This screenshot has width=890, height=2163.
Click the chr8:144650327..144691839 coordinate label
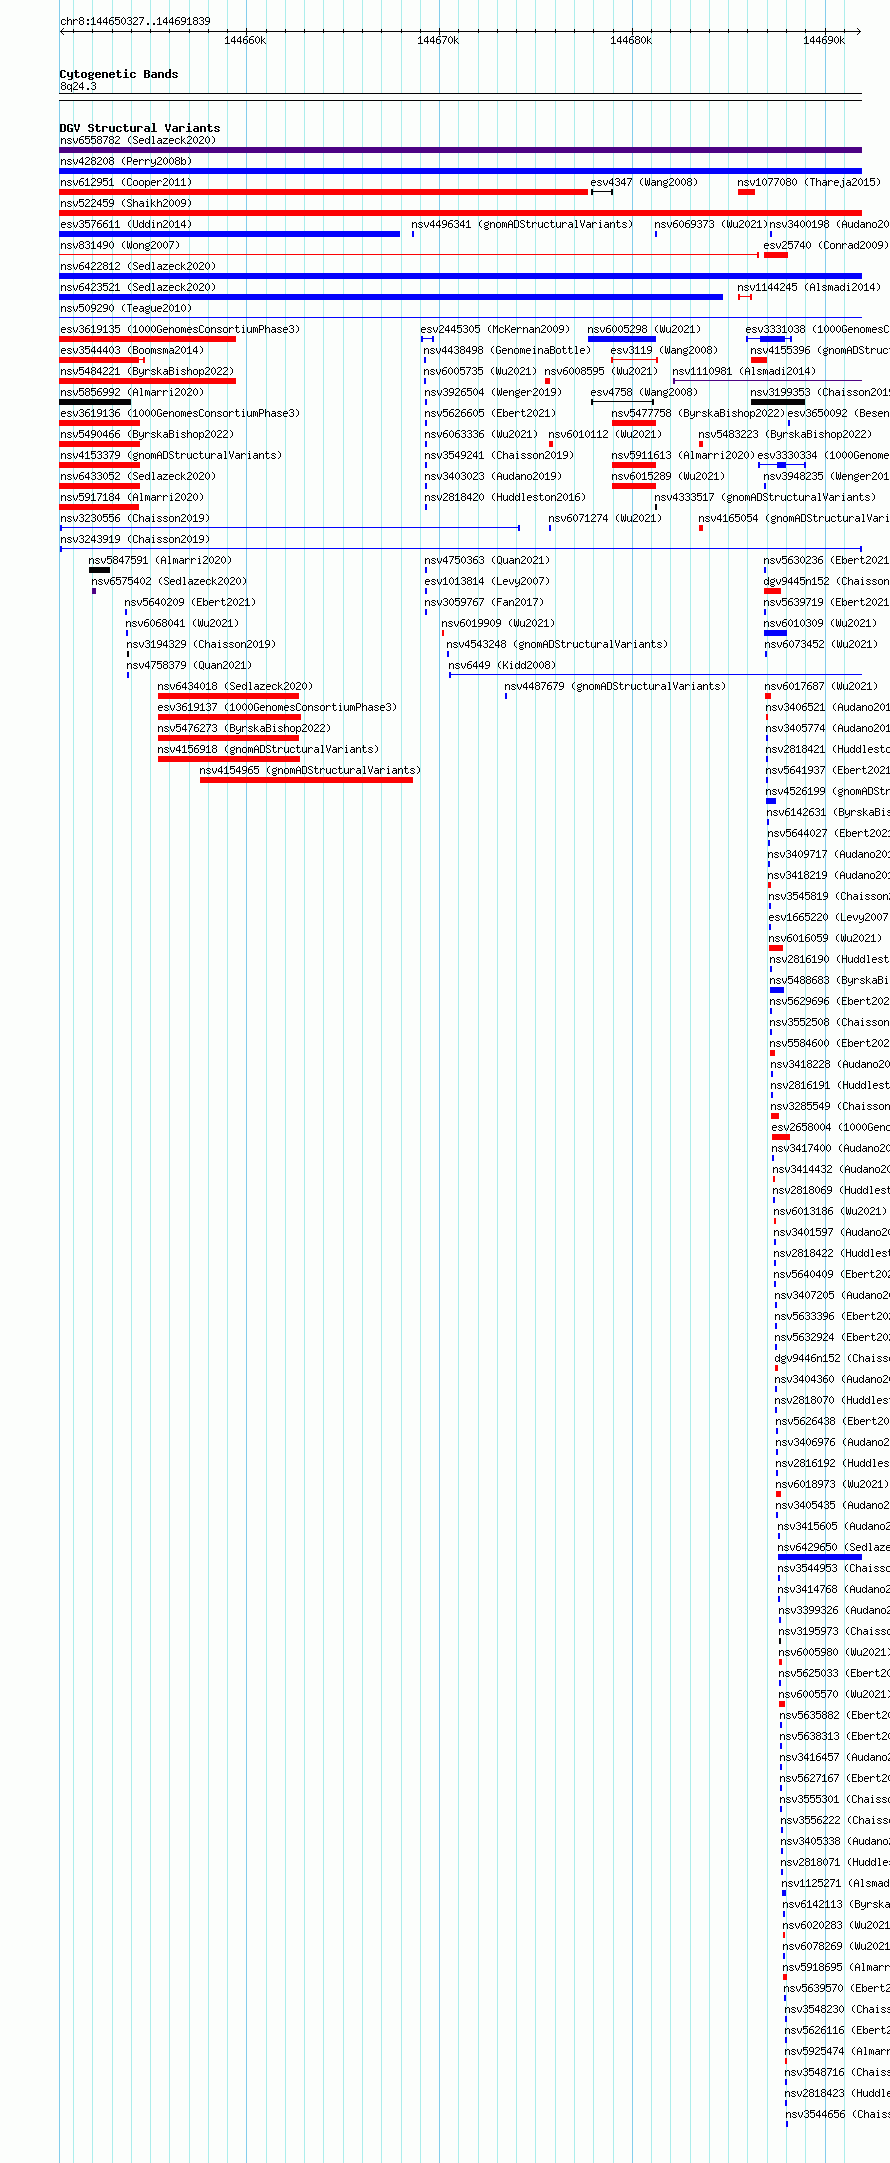click(135, 21)
